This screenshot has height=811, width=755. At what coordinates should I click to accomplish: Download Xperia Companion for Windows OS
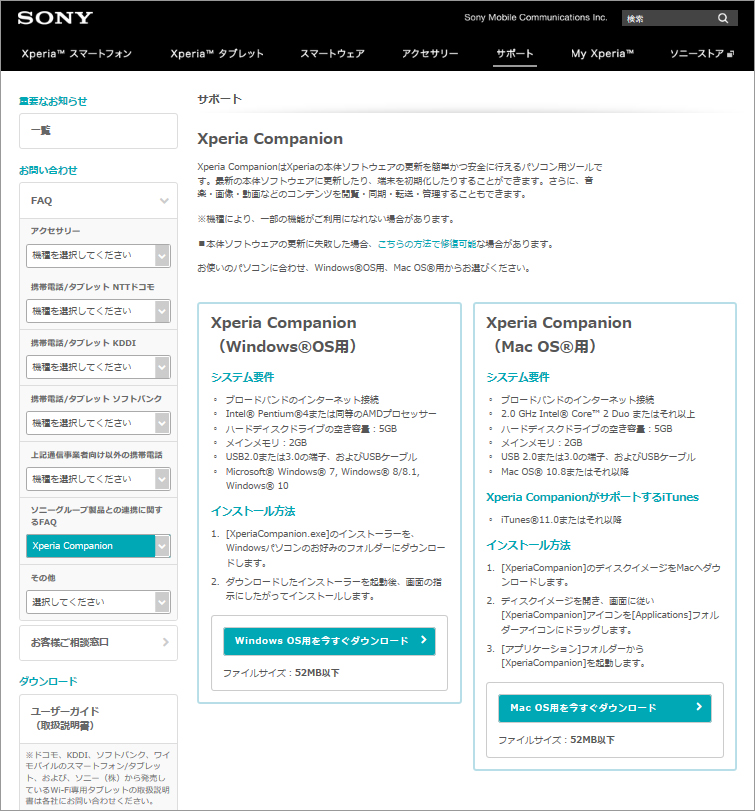(329, 641)
